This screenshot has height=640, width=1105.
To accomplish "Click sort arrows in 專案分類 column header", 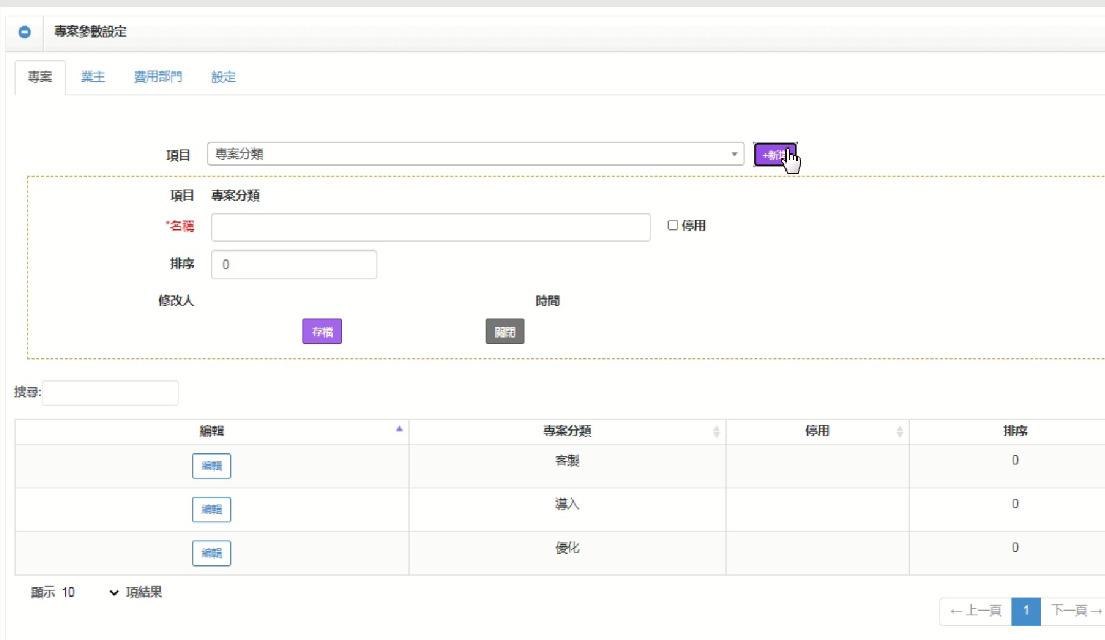I will pos(716,432).
